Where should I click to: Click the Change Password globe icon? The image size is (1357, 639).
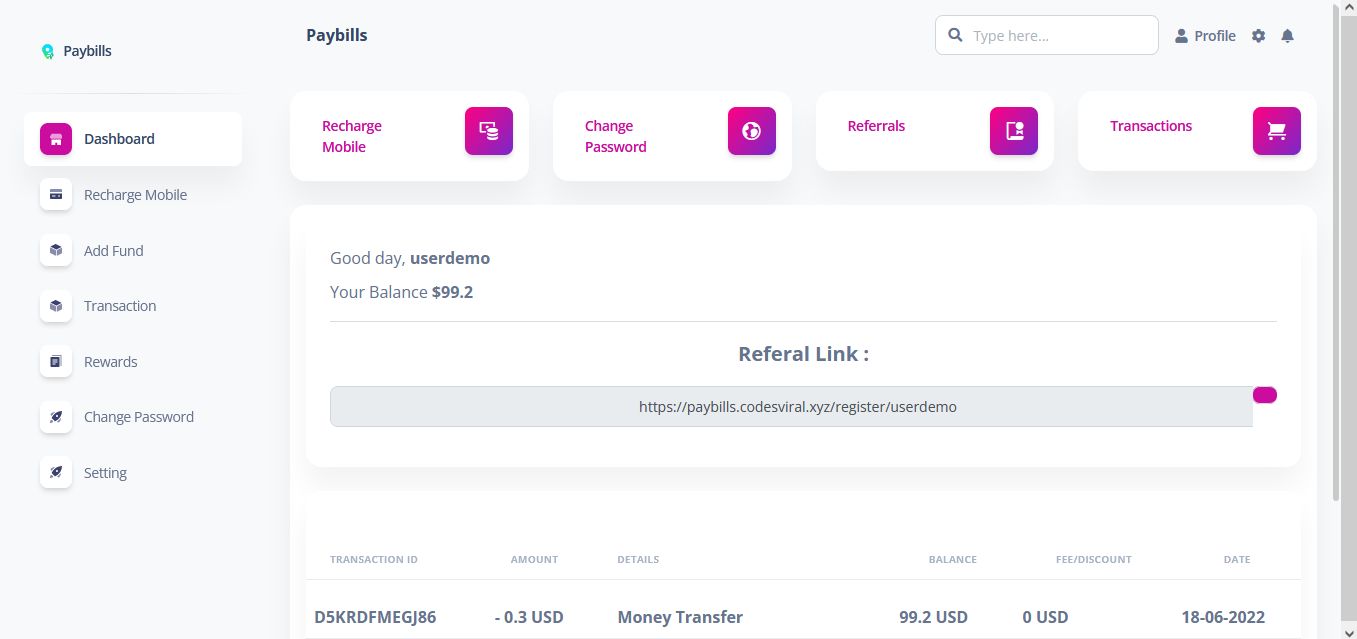tap(751, 131)
